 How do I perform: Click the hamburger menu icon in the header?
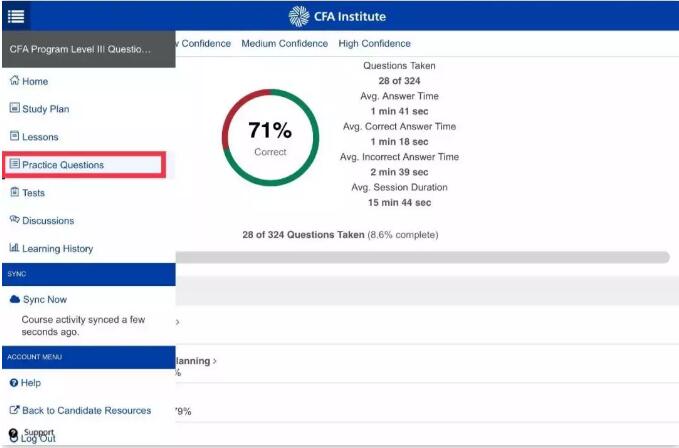pos(16,15)
